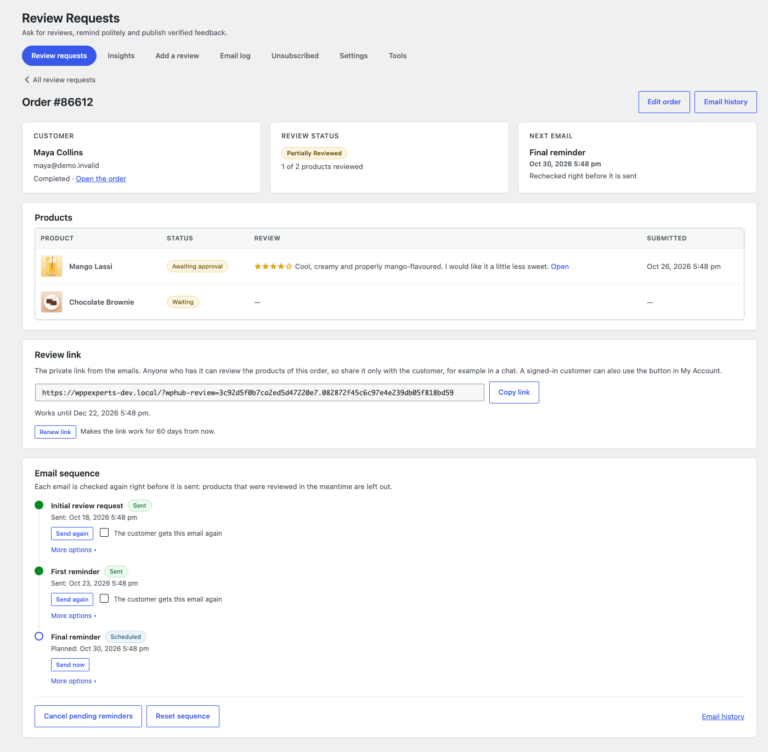Screen dimensions: 768x752
Task: Click the customer name Maya Collins
Action: point(58,152)
